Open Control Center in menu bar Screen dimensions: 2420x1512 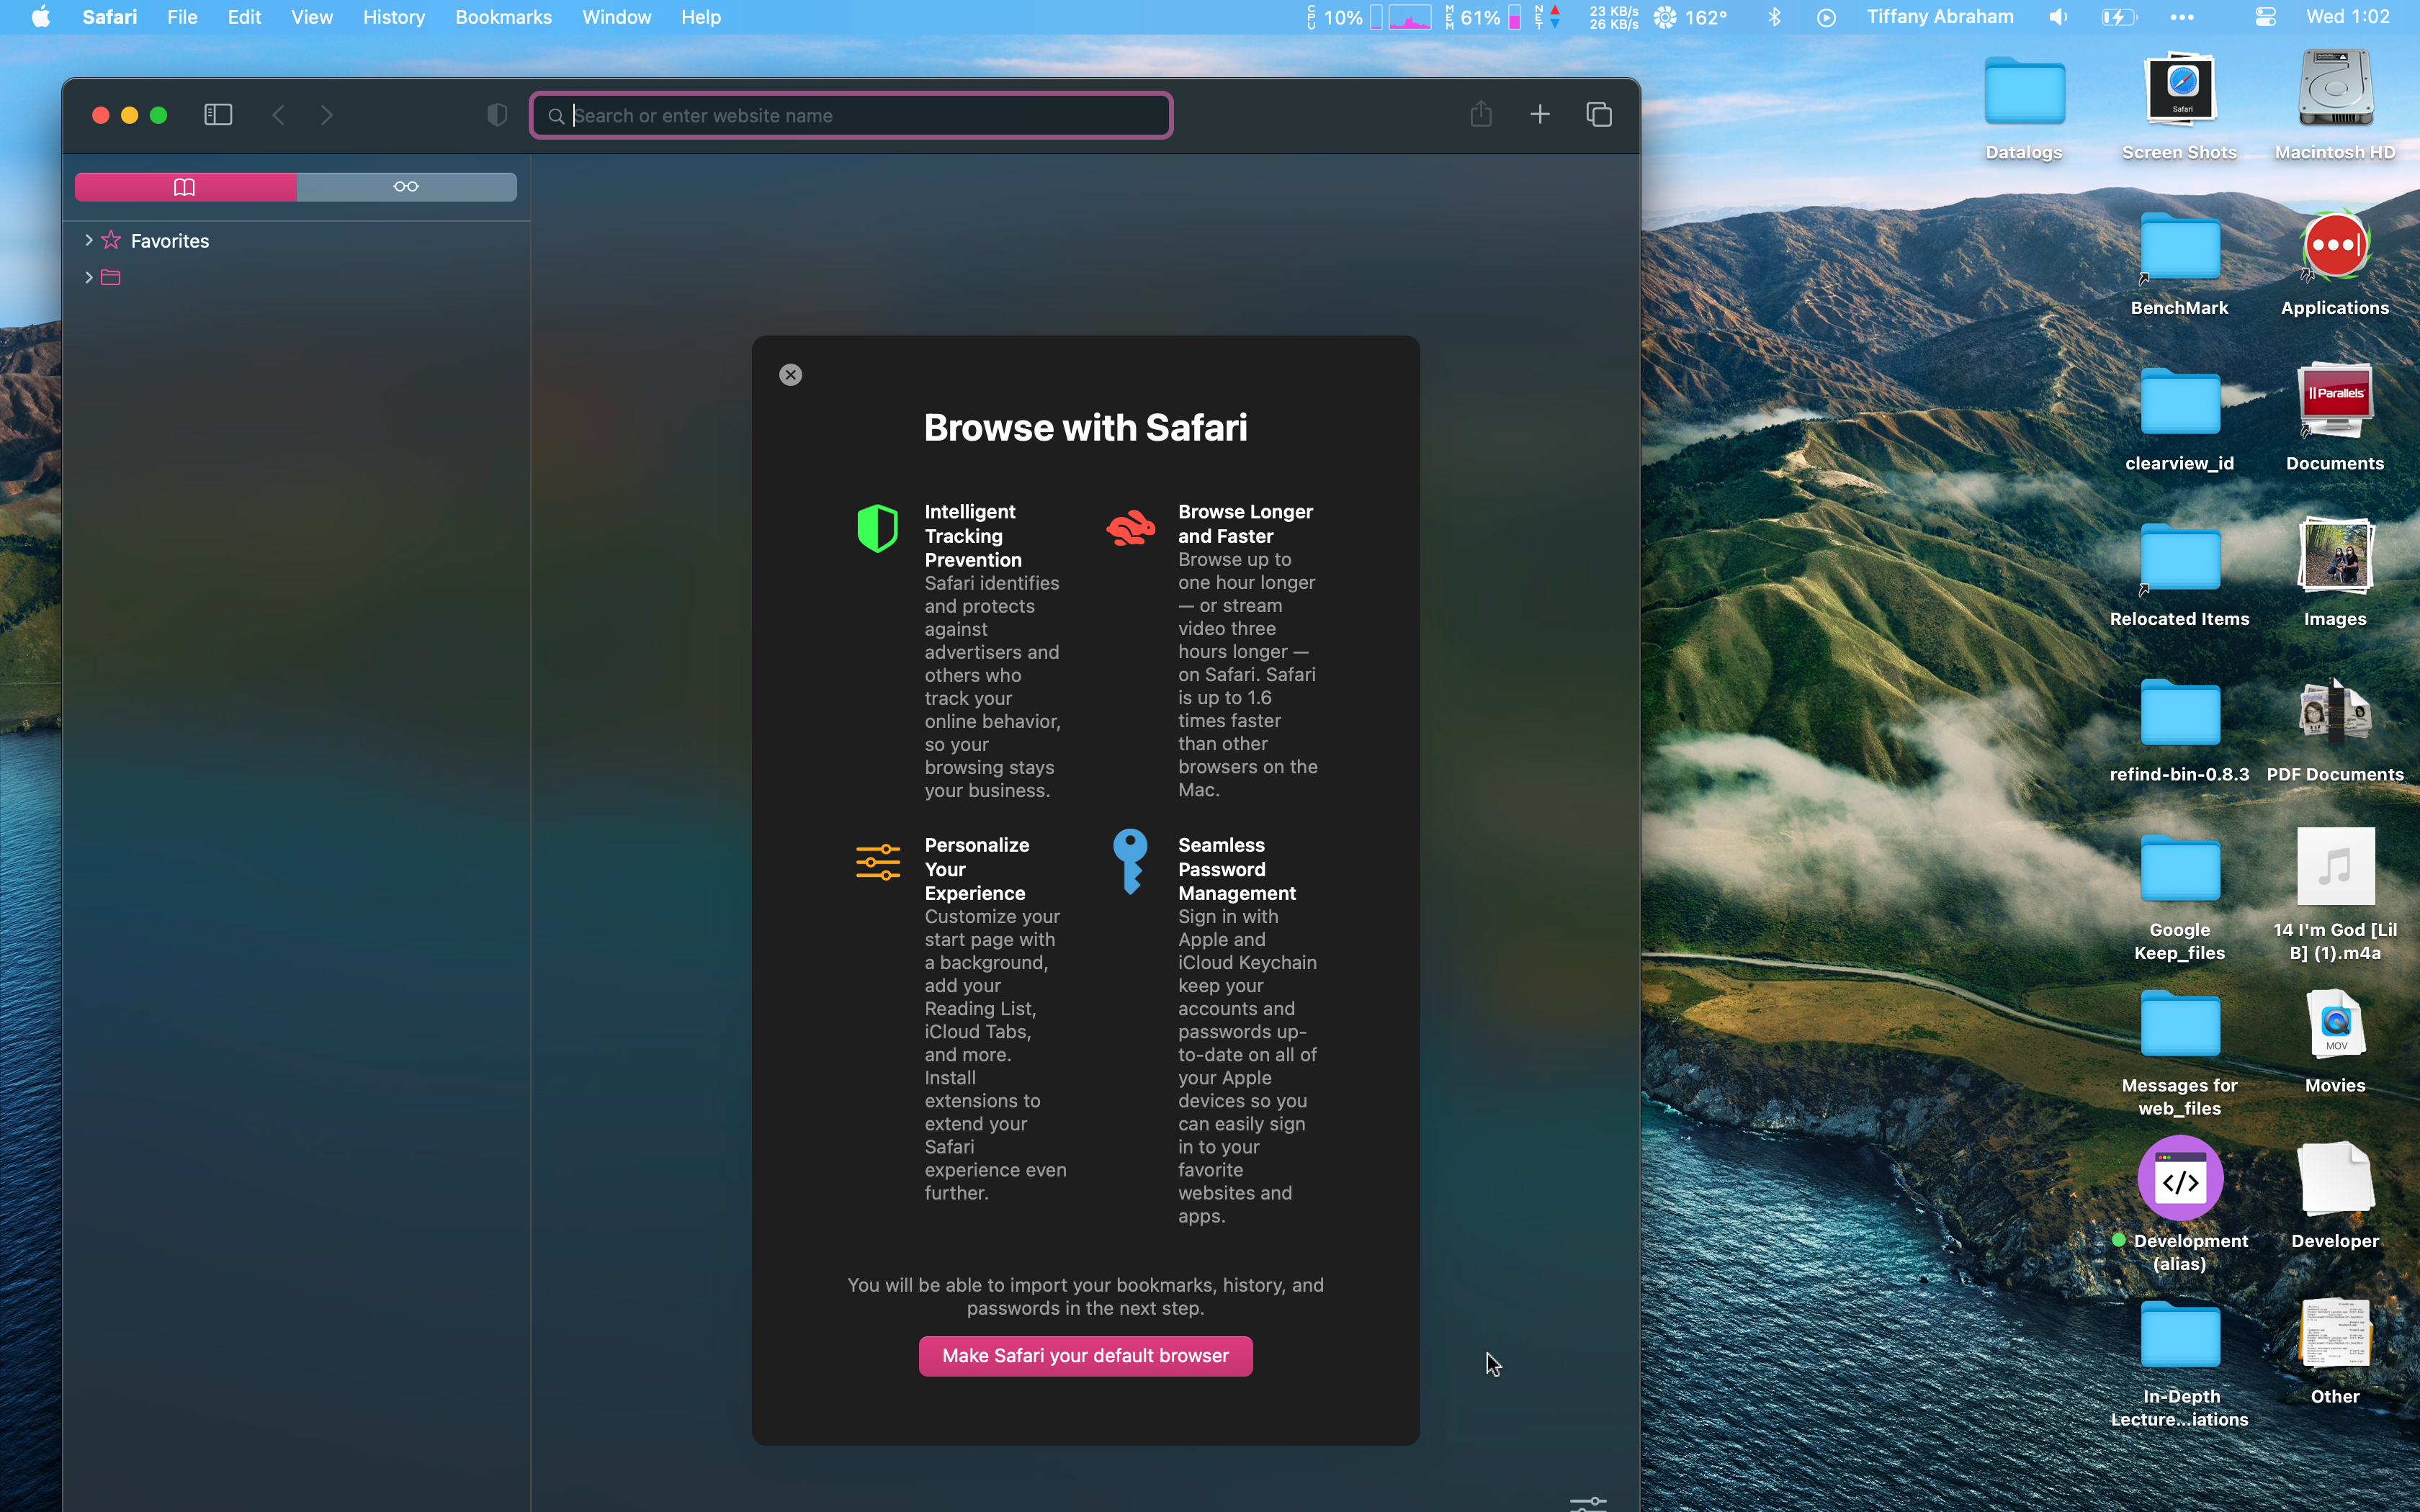click(x=2265, y=17)
